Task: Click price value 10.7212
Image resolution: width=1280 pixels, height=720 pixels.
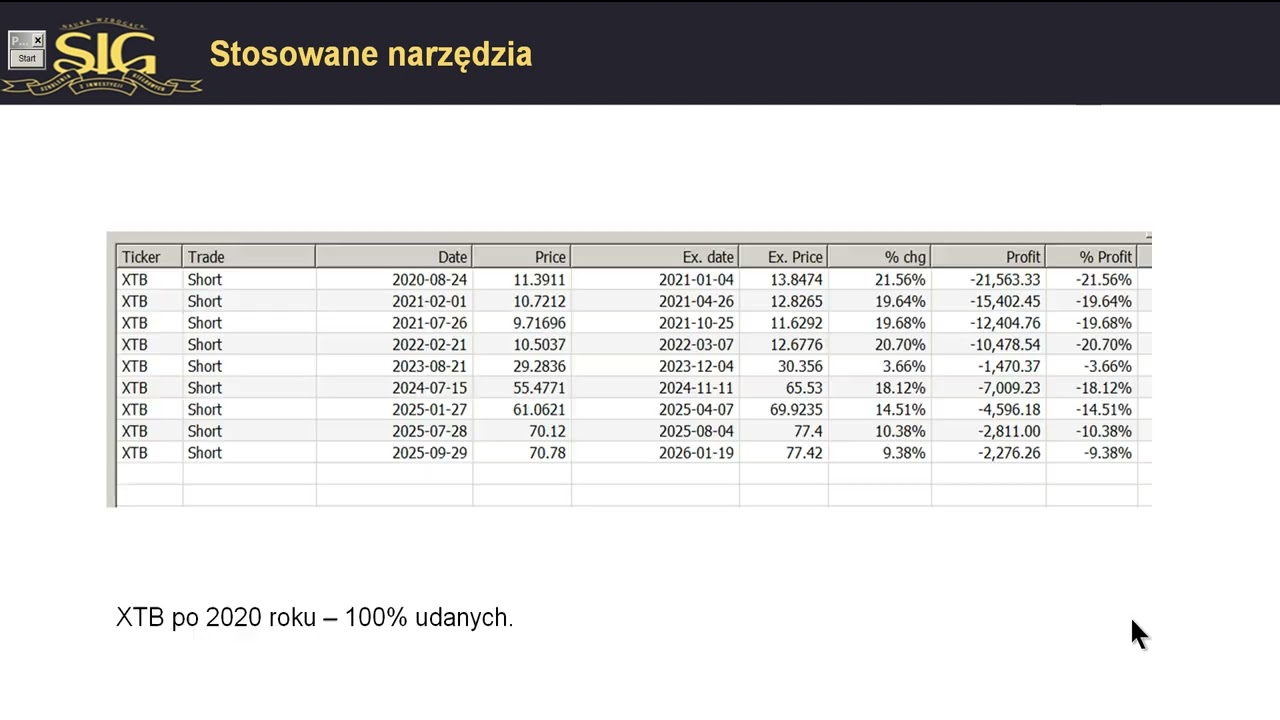Action: pyautogui.click(x=539, y=301)
